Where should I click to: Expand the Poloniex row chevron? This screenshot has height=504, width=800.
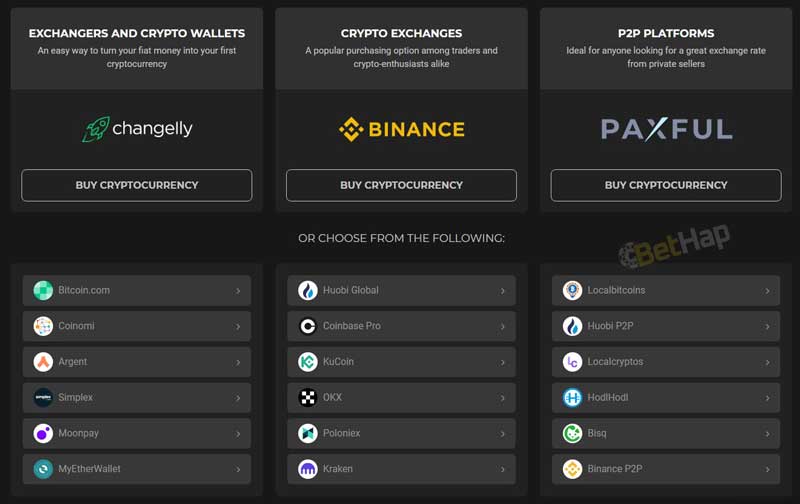pos(503,434)
